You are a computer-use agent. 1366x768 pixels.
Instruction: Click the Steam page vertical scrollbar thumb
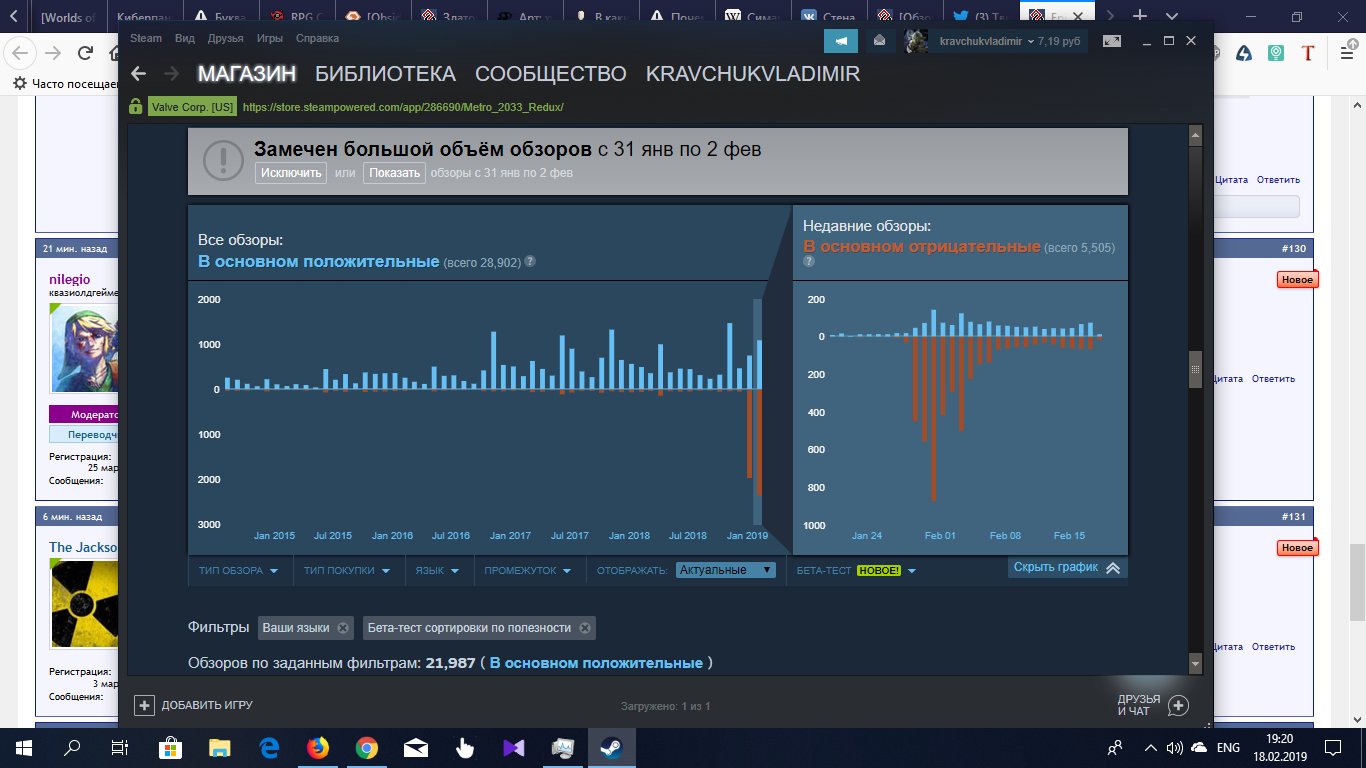1195,369
